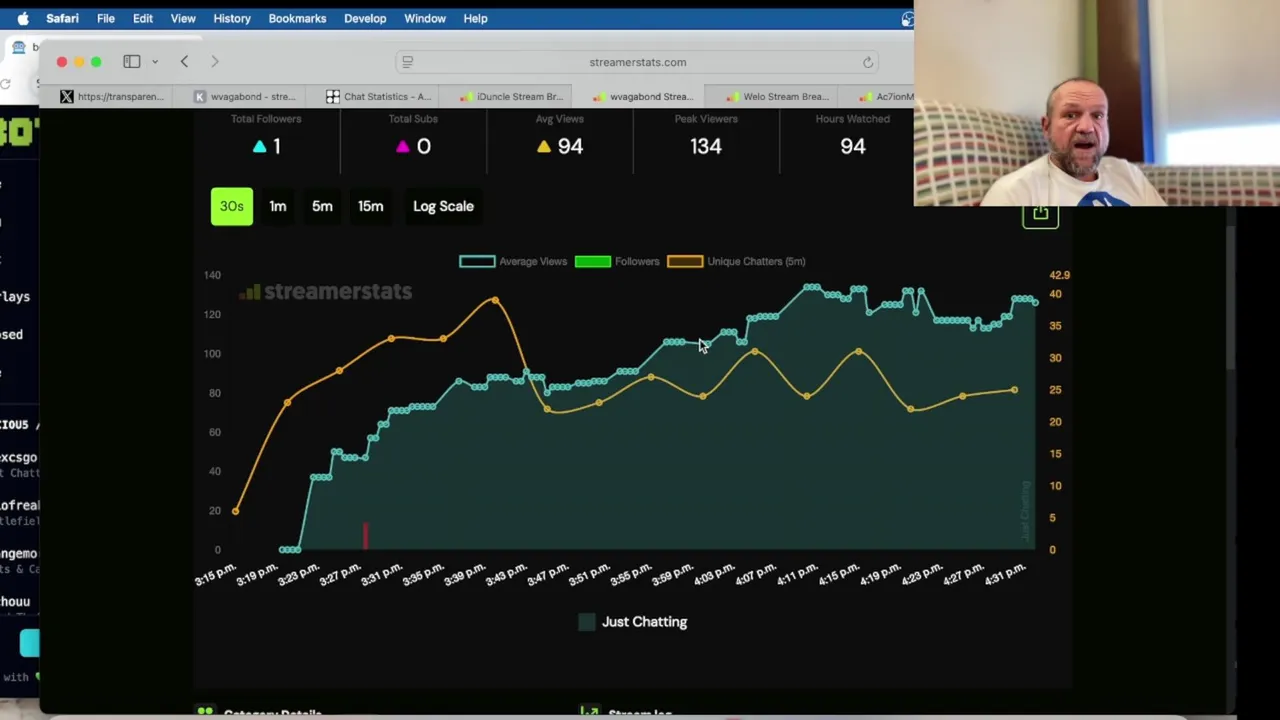Click the reader icon in address bar
The height and width of the screenshot is (720, 1280).
click(x=407, y=62)
